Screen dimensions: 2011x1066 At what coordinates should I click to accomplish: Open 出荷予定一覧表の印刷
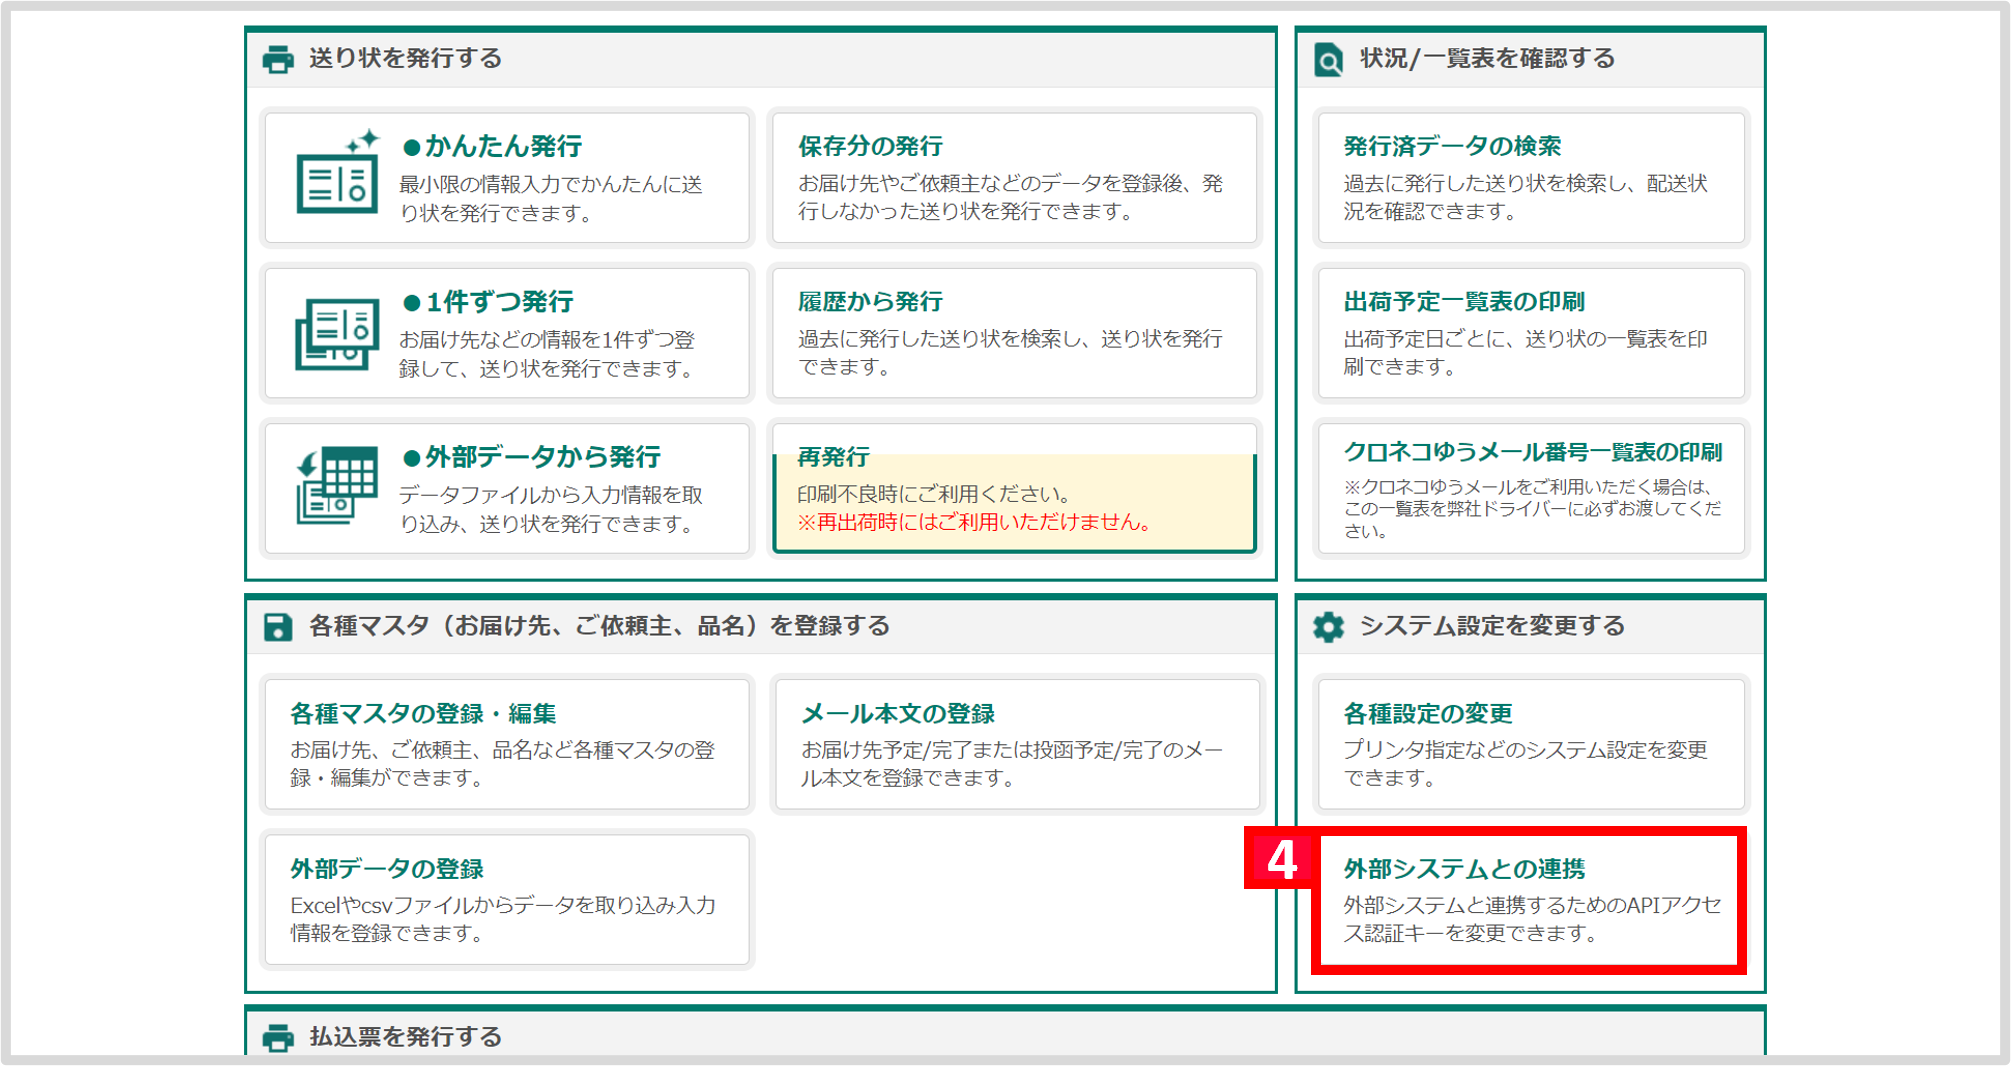1530,333
